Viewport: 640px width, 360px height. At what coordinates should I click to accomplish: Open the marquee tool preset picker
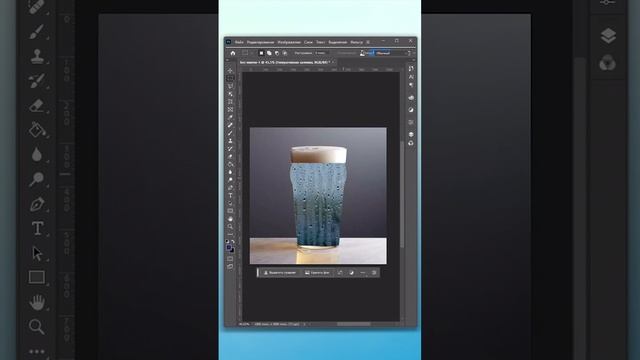[246, 53]
